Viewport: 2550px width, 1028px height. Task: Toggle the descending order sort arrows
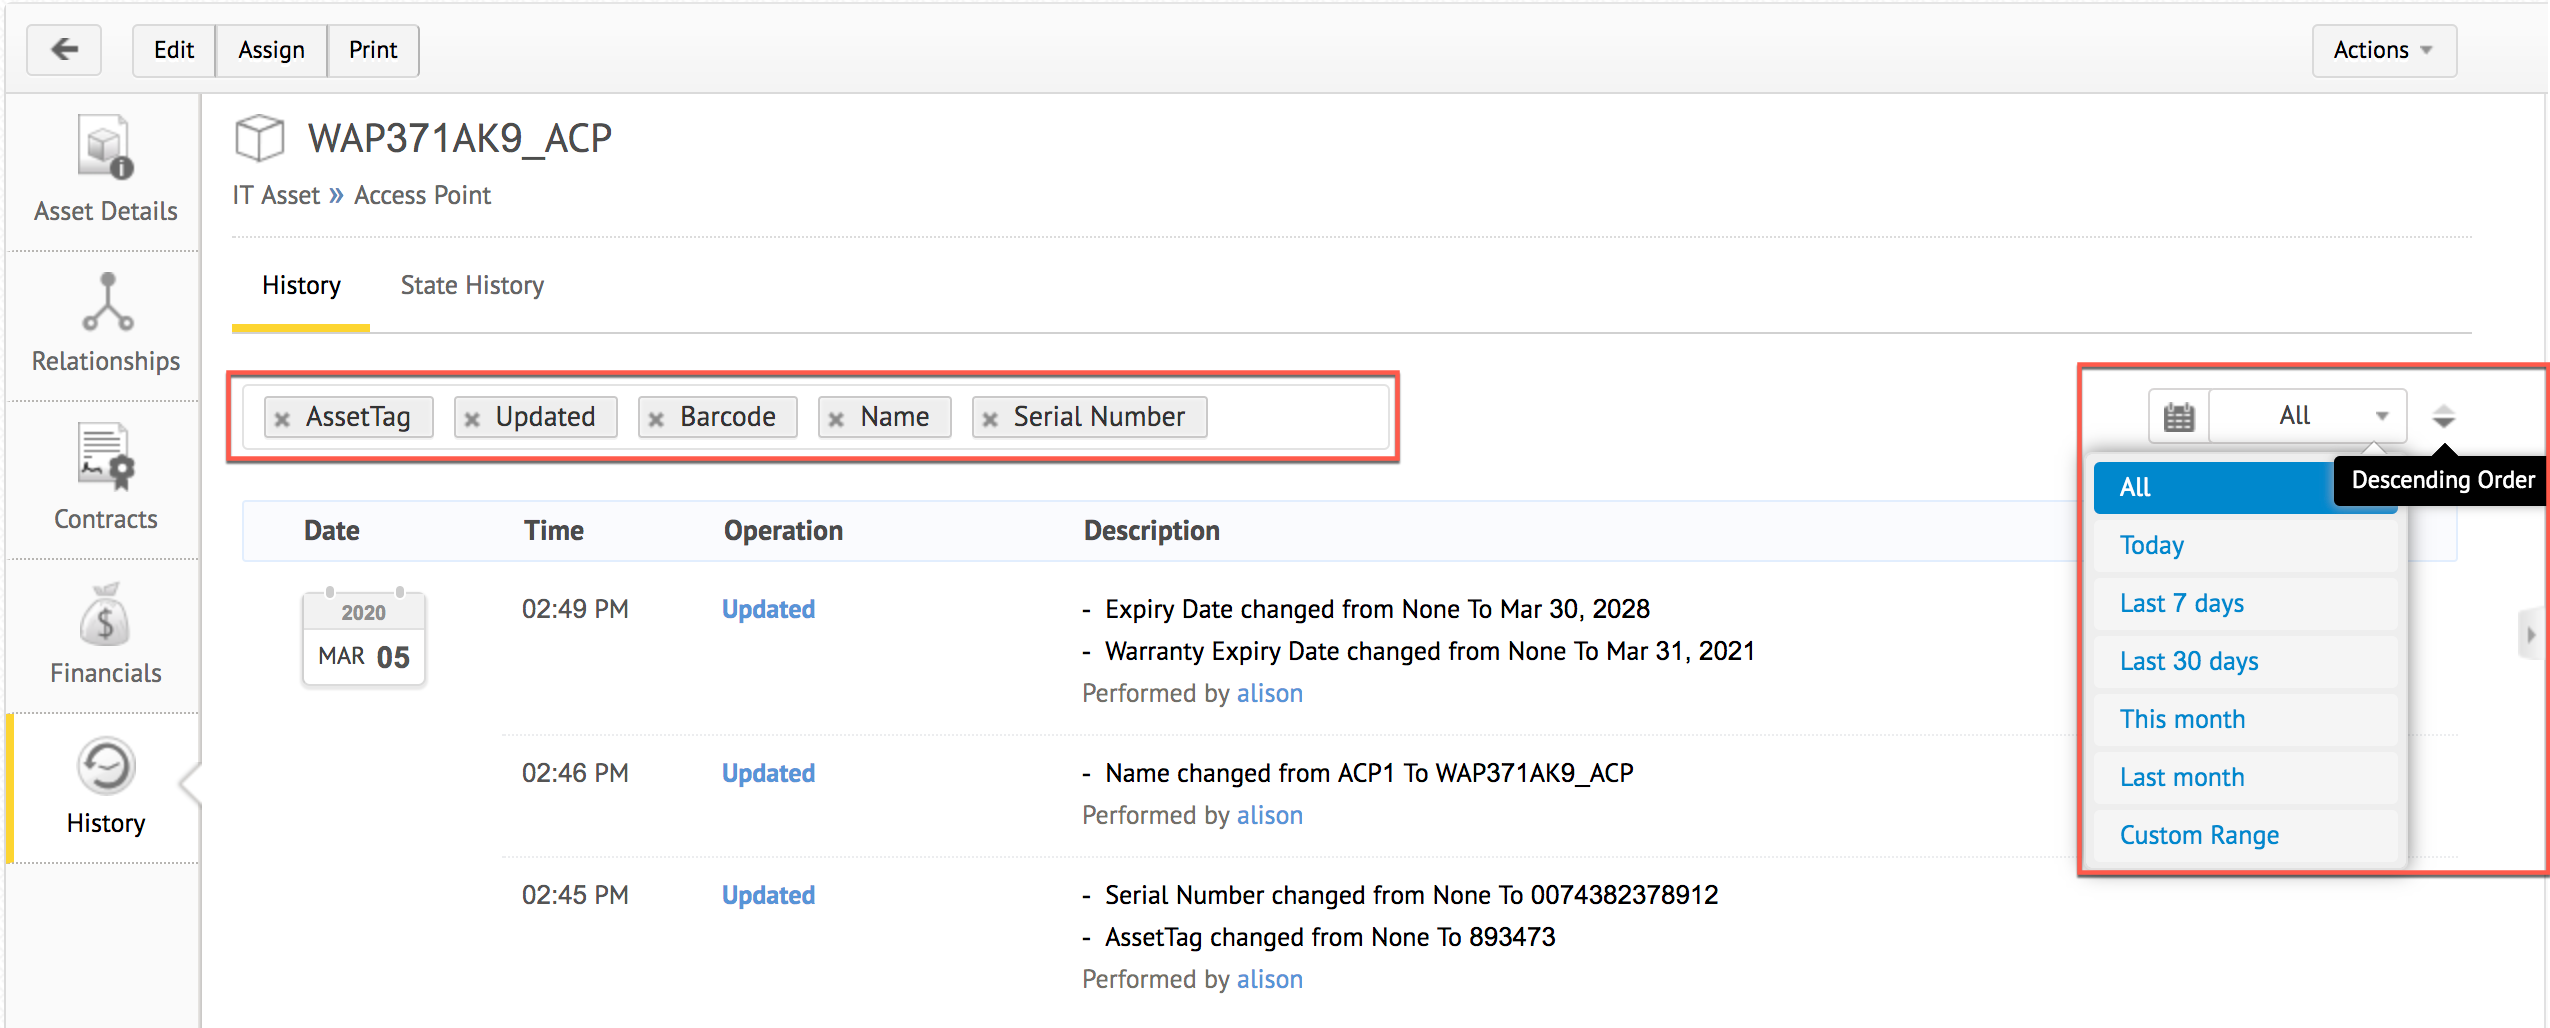(2443, 416)
